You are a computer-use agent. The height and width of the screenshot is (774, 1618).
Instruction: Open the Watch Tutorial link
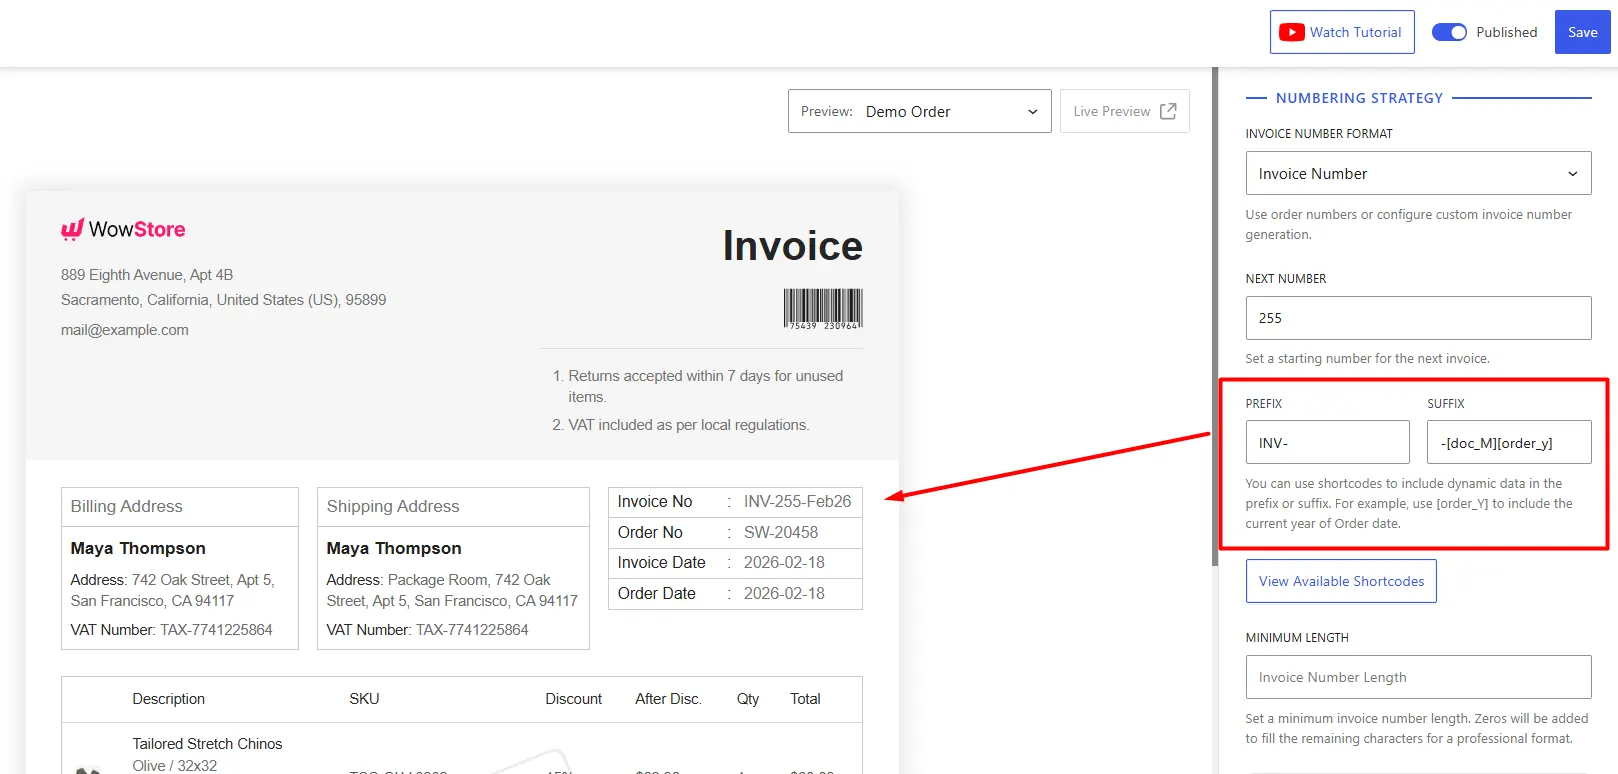[x=1342, y=32]
